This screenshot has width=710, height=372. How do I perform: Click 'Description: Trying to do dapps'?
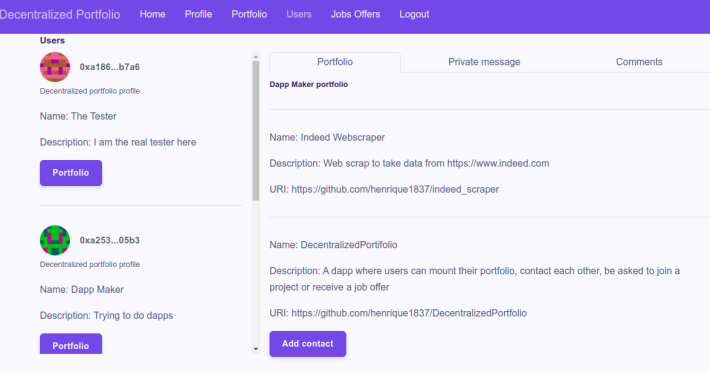tap(106, 315)
